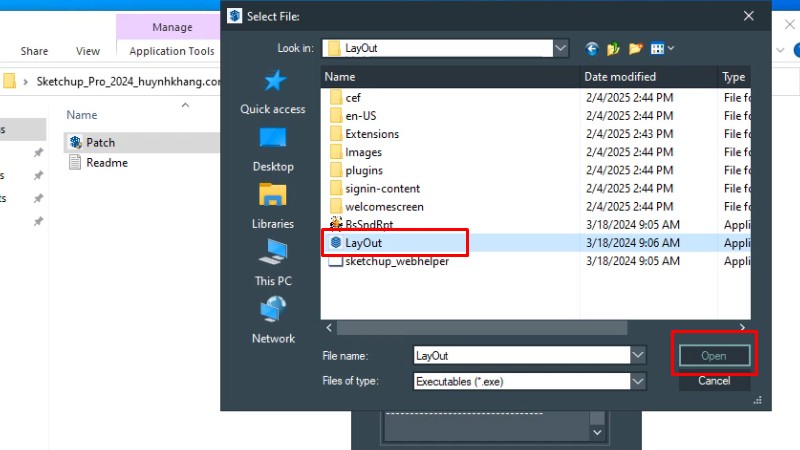Click the Go back navigation icon
Image resolution: width=800 pixels, height=450 pixels.
point(592,48)
